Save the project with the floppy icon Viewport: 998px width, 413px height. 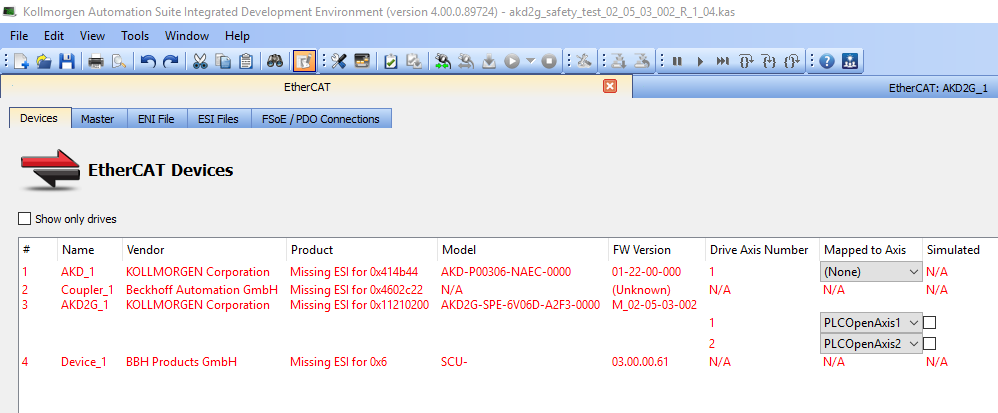click(67, 61)
